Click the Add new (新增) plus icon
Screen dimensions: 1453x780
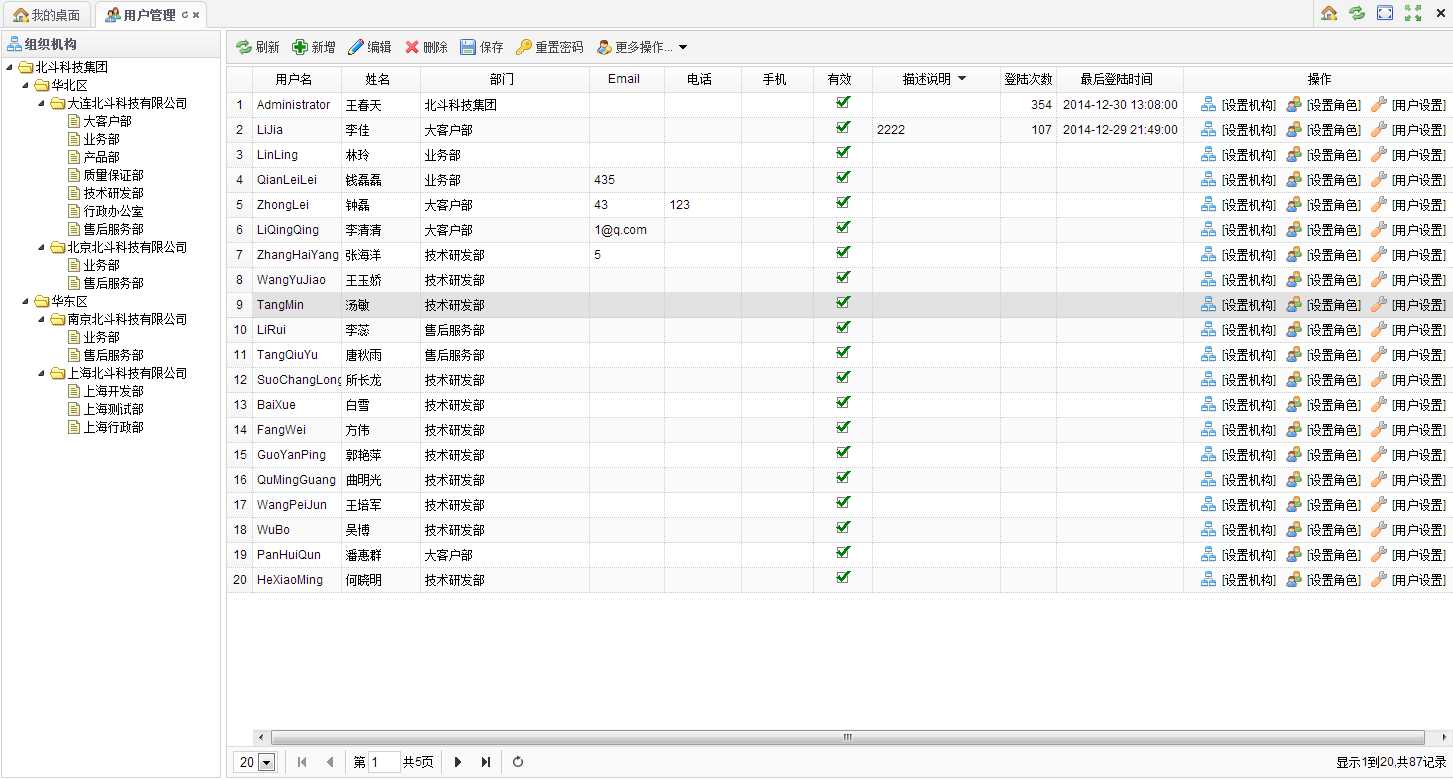tap(300, 47)
